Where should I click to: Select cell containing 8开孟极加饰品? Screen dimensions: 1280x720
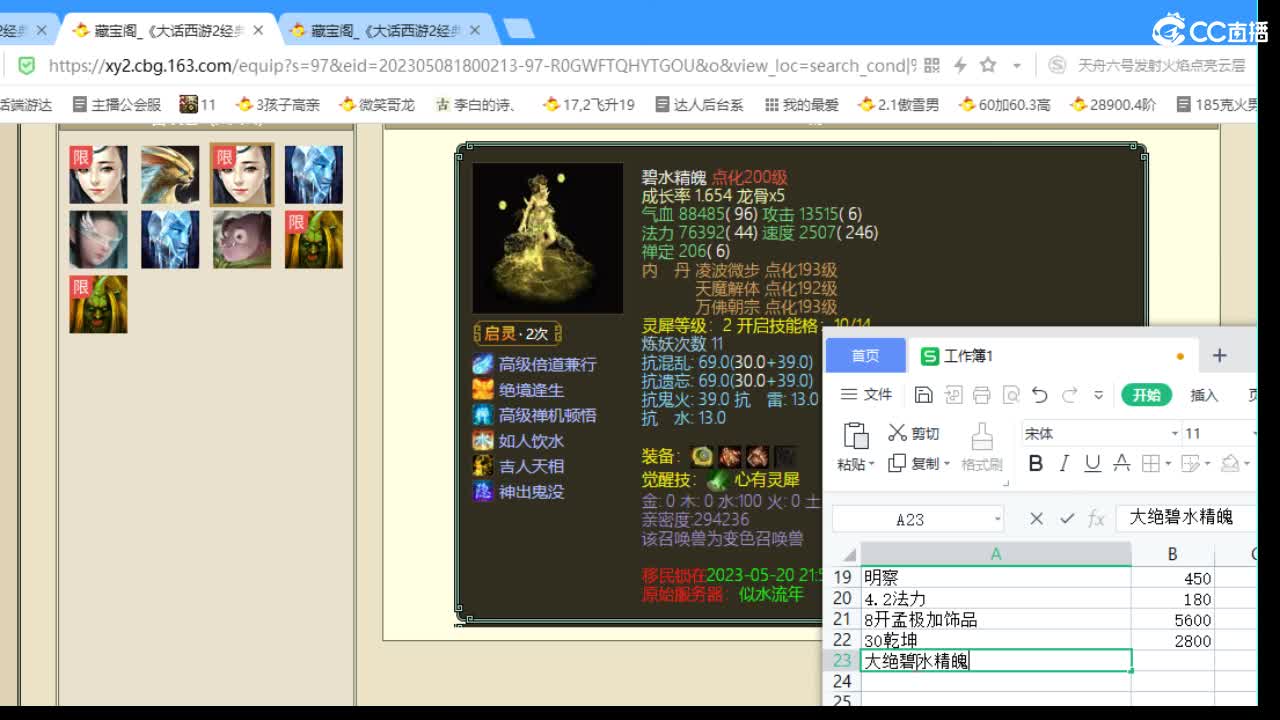coord(996,620)
